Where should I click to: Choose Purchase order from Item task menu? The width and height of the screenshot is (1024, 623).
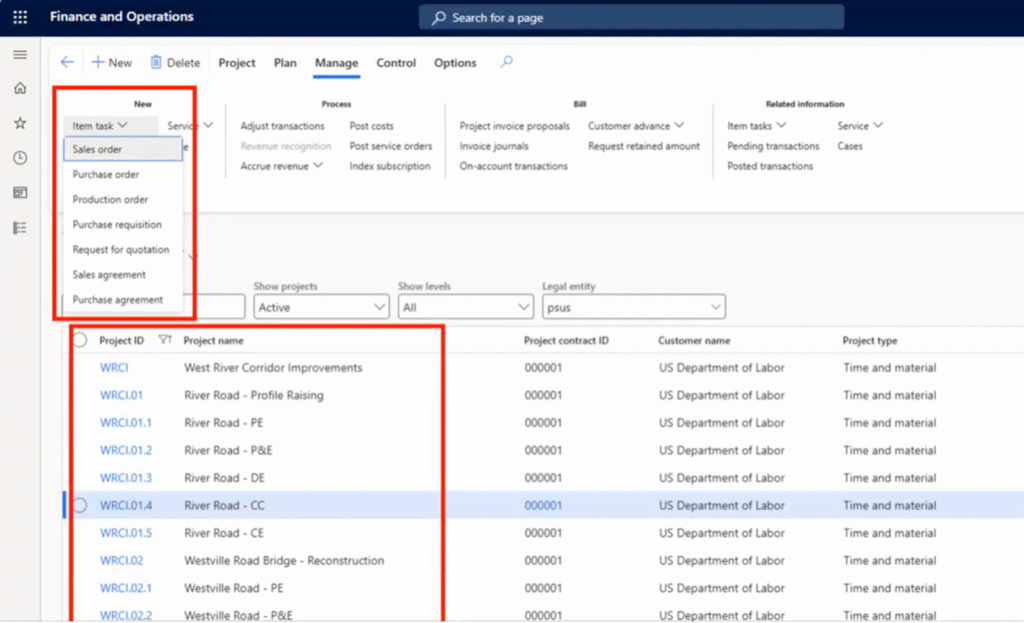[x=105, y=174]
